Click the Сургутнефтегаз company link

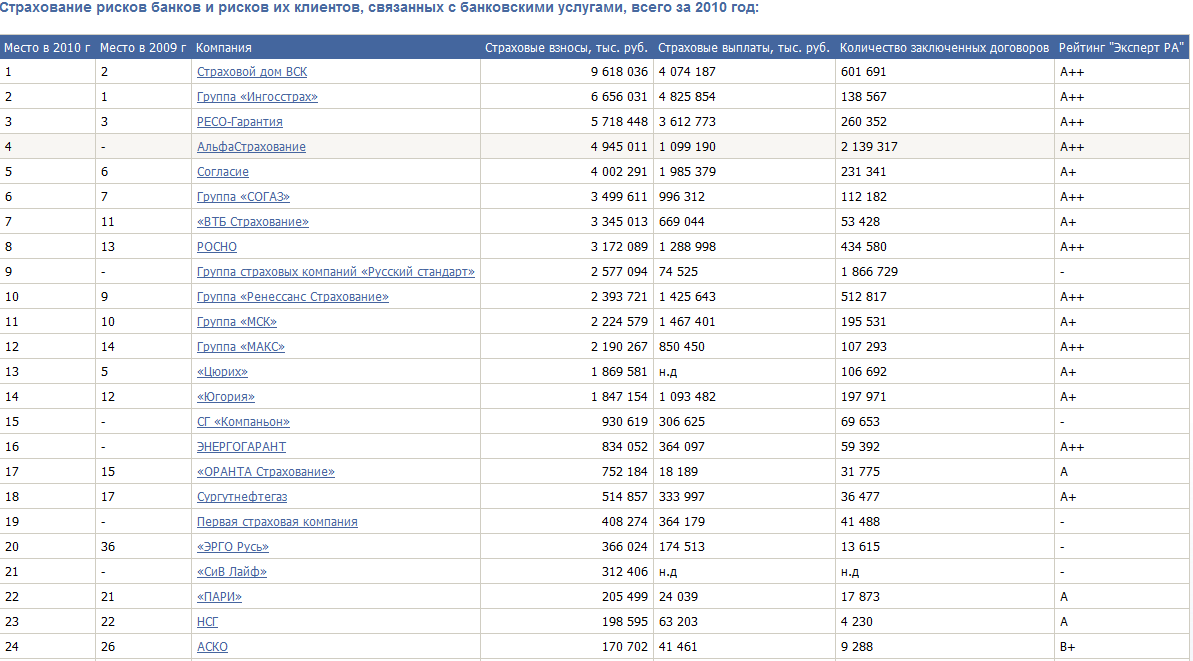point(242,497)
